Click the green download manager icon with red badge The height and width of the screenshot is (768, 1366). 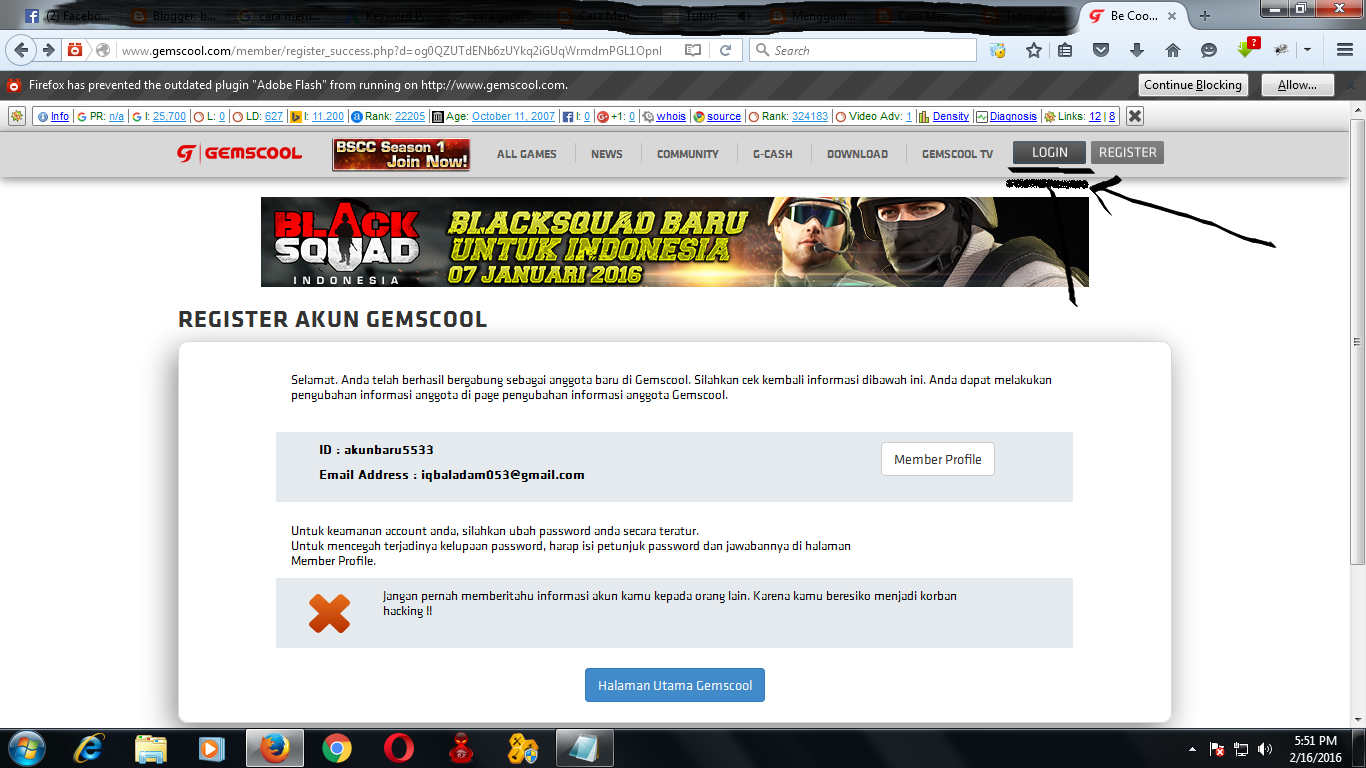pyautogui.click(x=1248, y=48)
